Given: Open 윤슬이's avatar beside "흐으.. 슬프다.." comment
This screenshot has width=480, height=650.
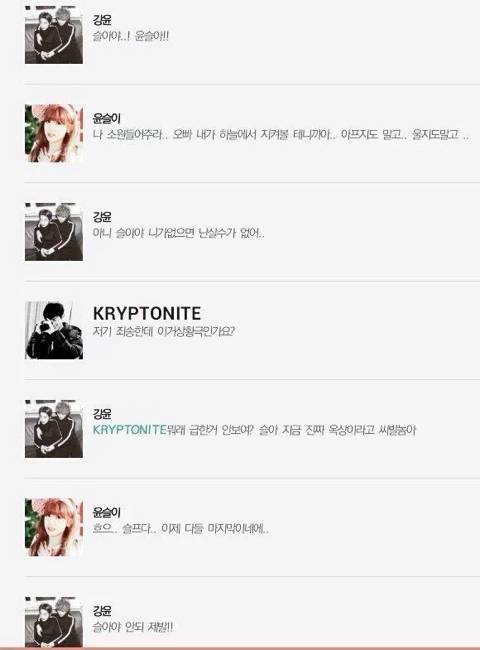Looking at the screenshot, I should [54, 527].
